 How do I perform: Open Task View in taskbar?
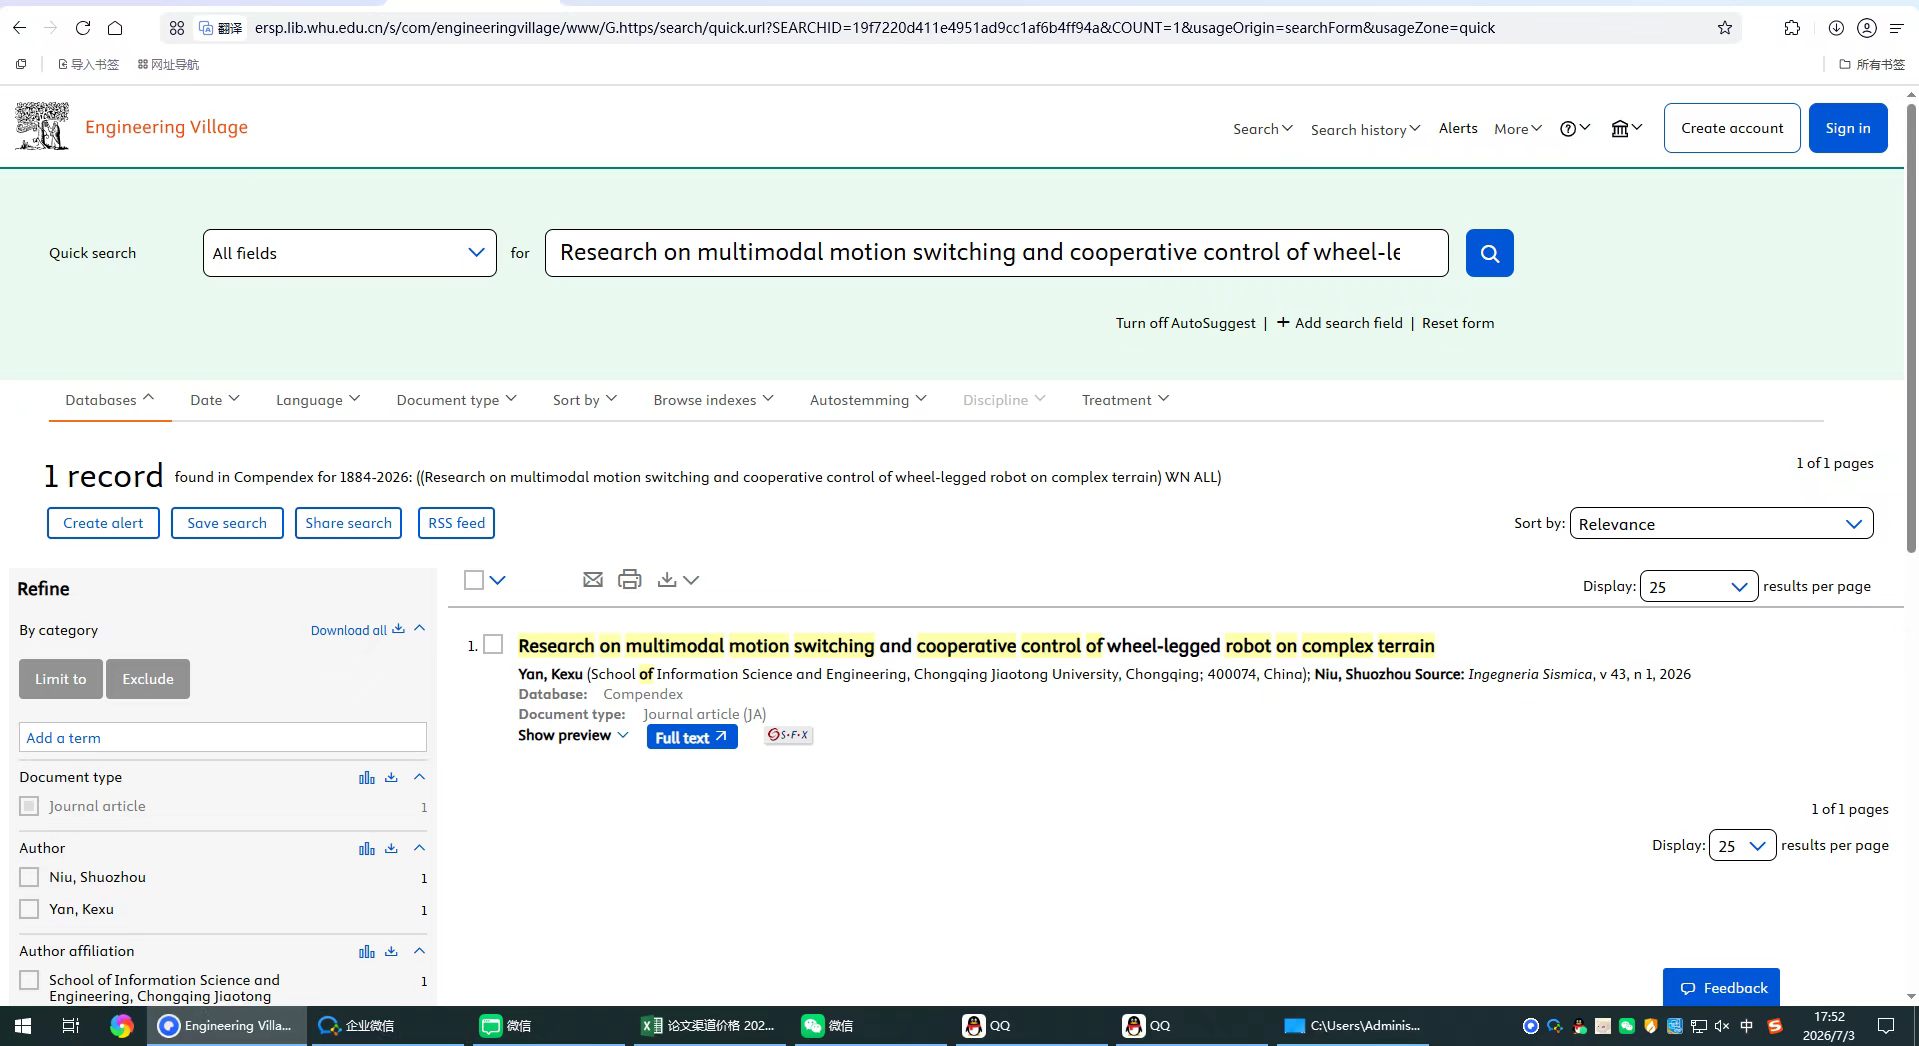[70, 1025]
